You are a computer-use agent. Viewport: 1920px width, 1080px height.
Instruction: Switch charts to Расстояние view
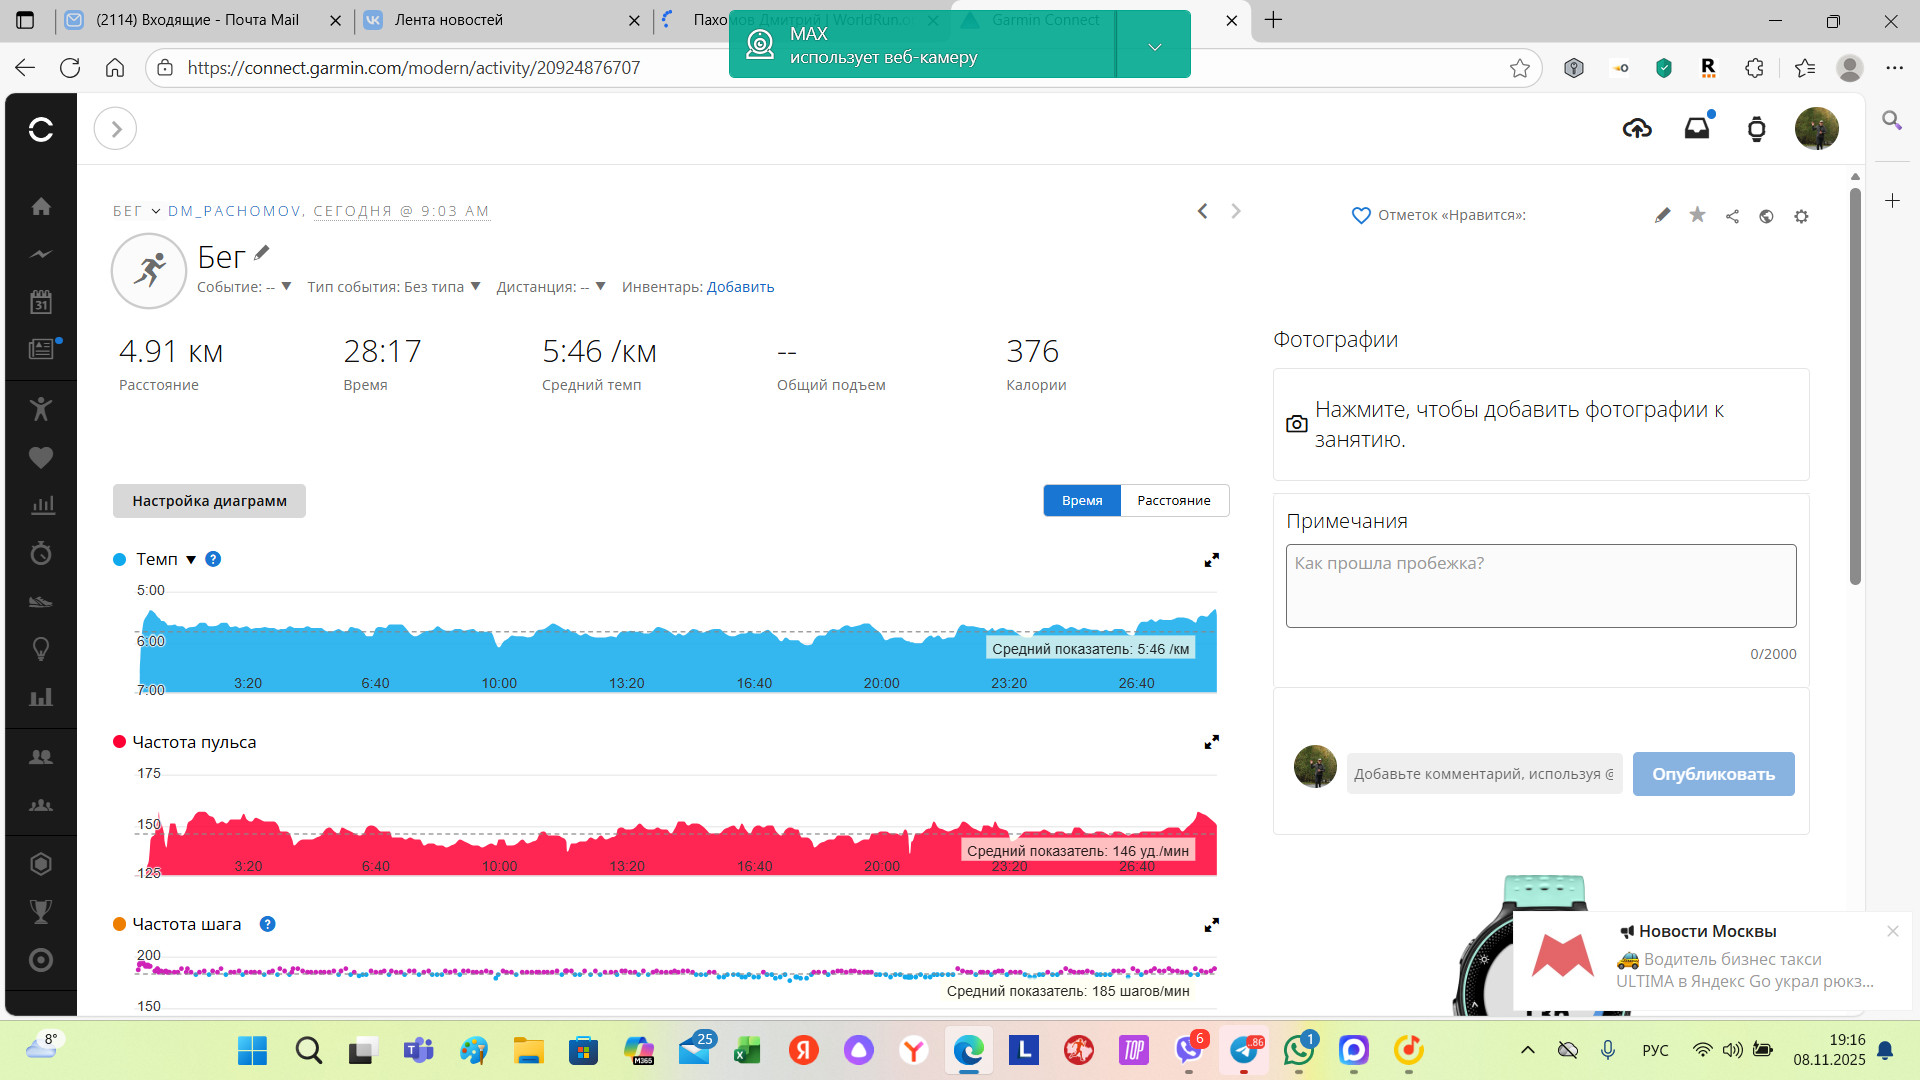pos(1174,501)
